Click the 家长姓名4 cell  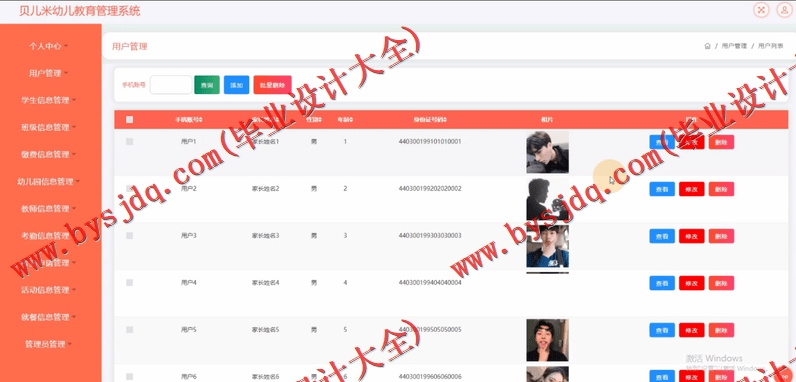pos(266,282)
